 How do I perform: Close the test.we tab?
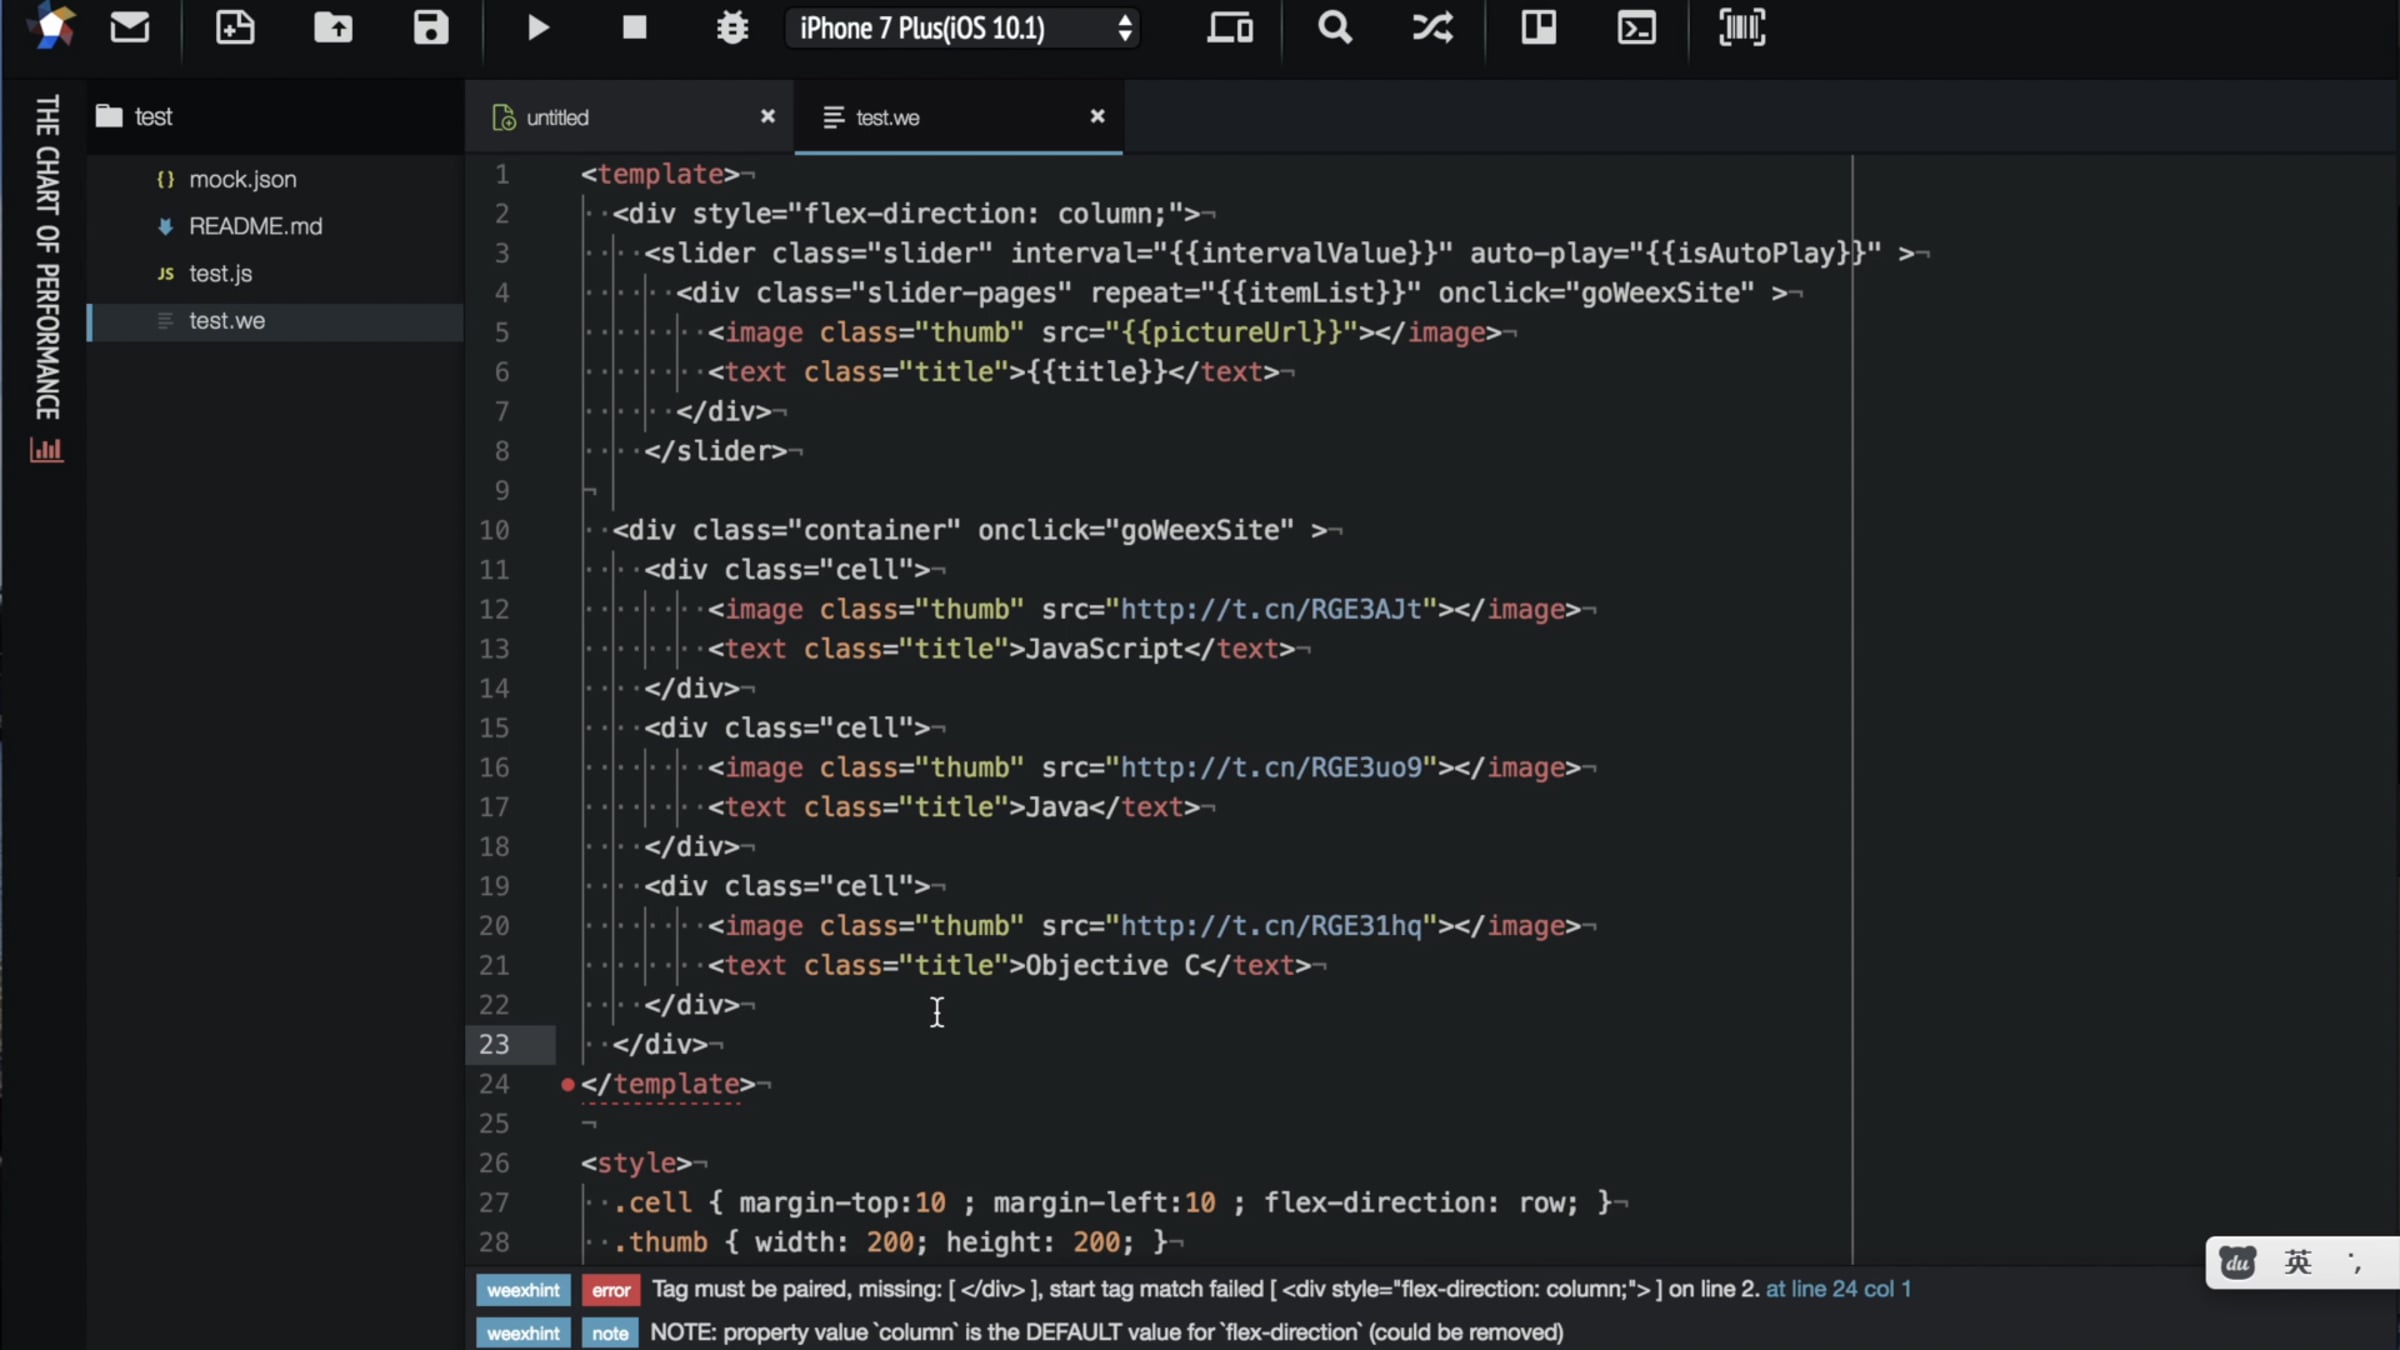(1097, 116)
